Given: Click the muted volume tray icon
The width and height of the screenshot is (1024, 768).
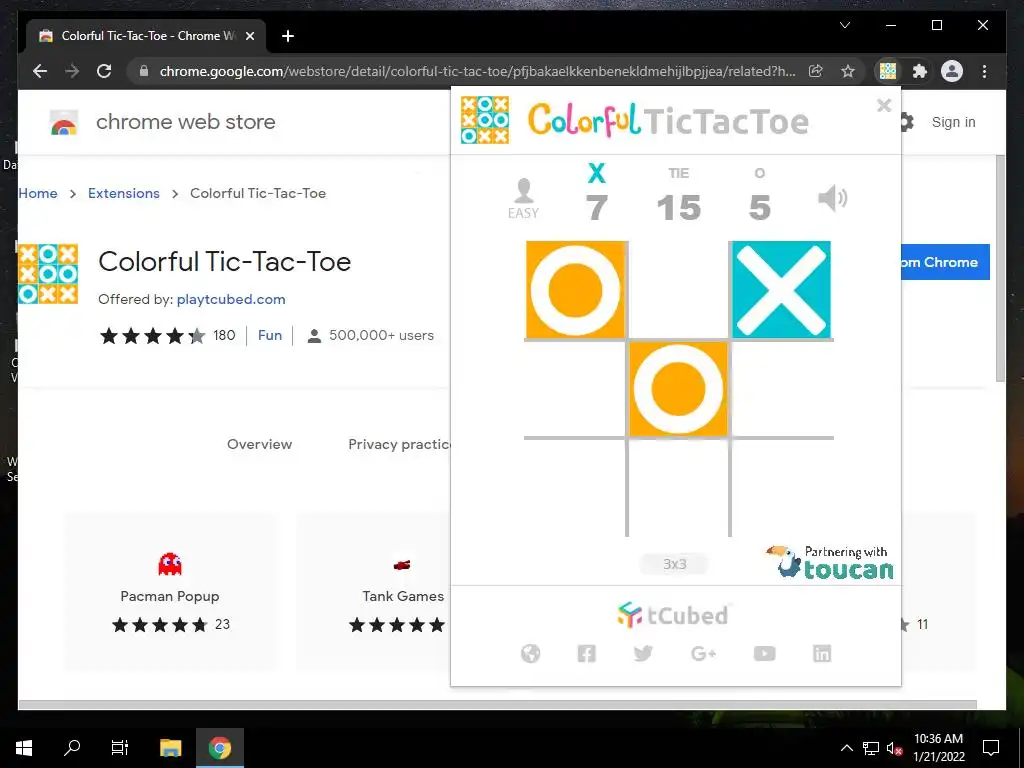Looking at the screenshot, I should [x=894, y=748].
